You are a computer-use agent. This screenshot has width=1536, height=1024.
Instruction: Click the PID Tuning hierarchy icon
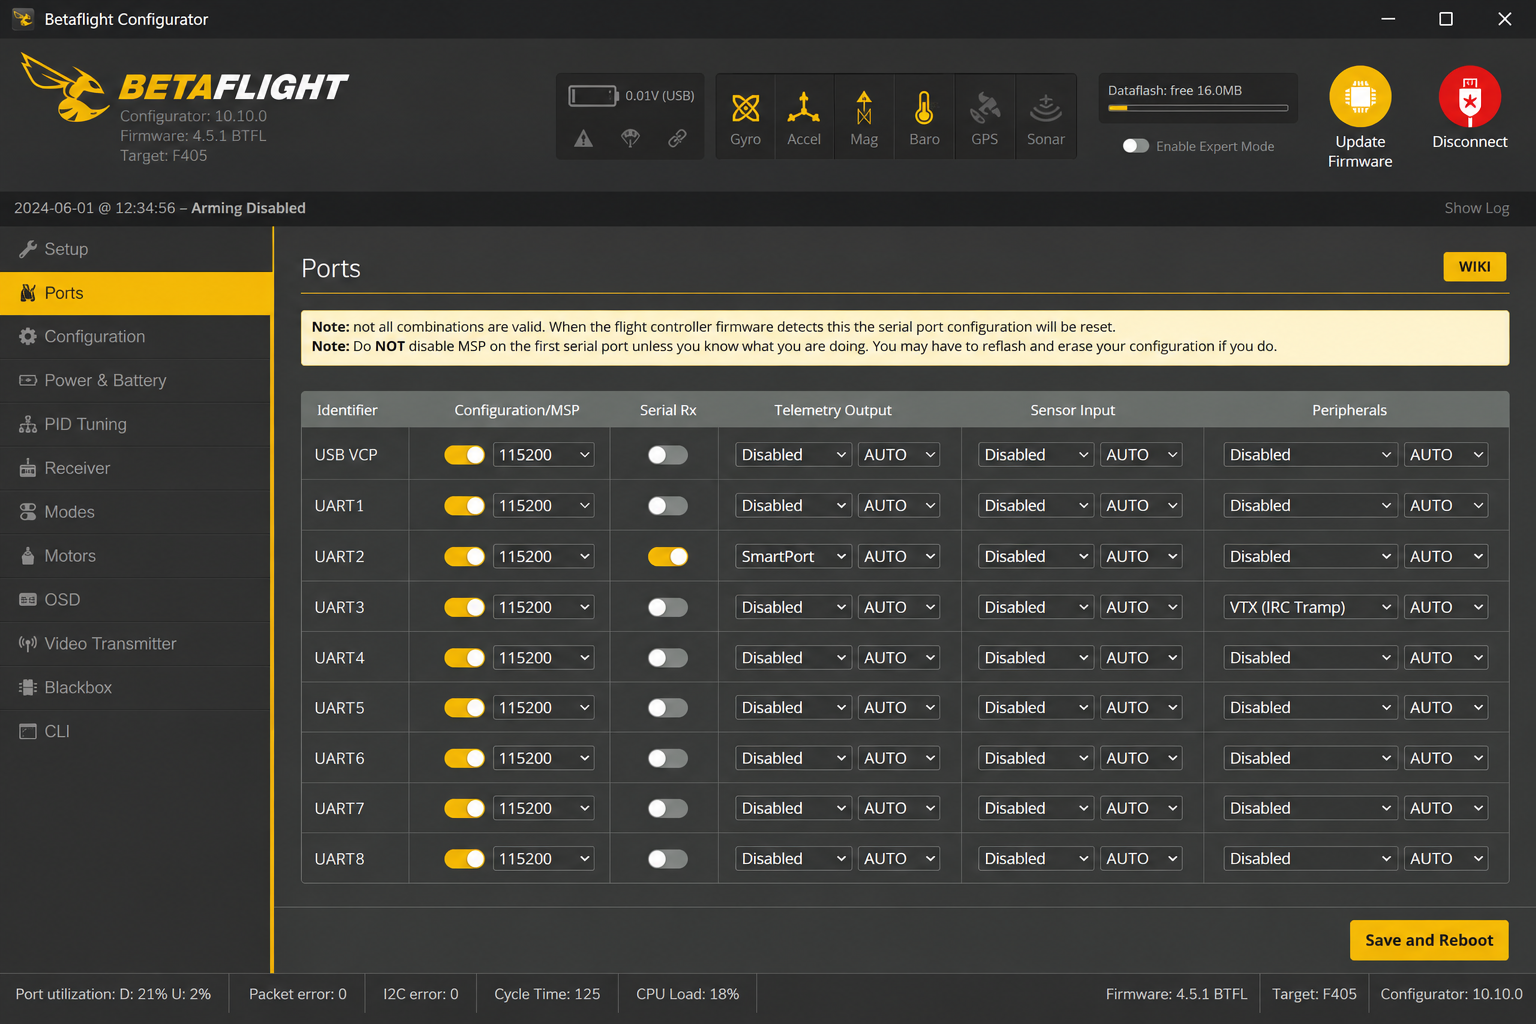(x=28, y=425)
